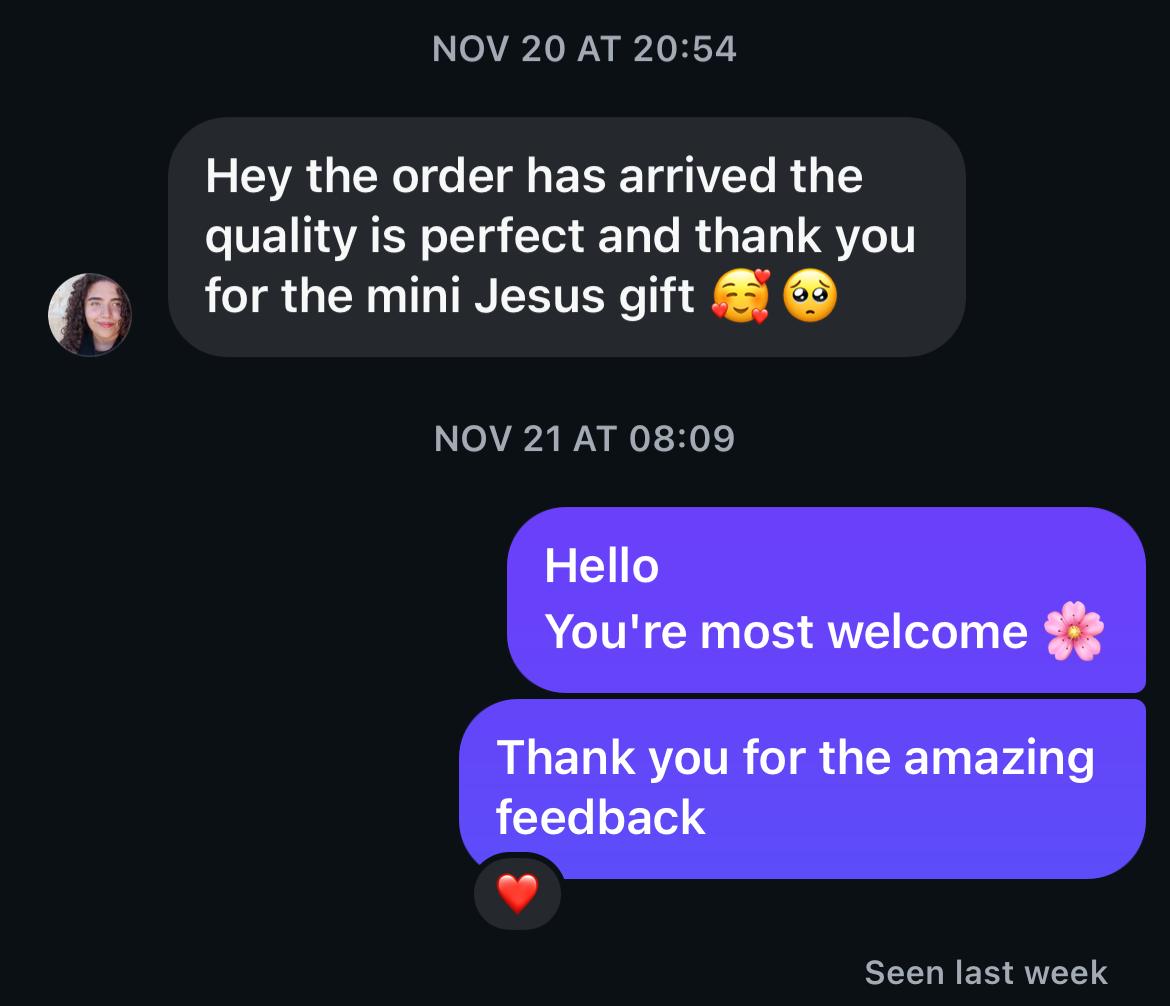Click the 'Seen last week' status text
Screen dimensions: 1170x1006
click(x=986, y=972)
